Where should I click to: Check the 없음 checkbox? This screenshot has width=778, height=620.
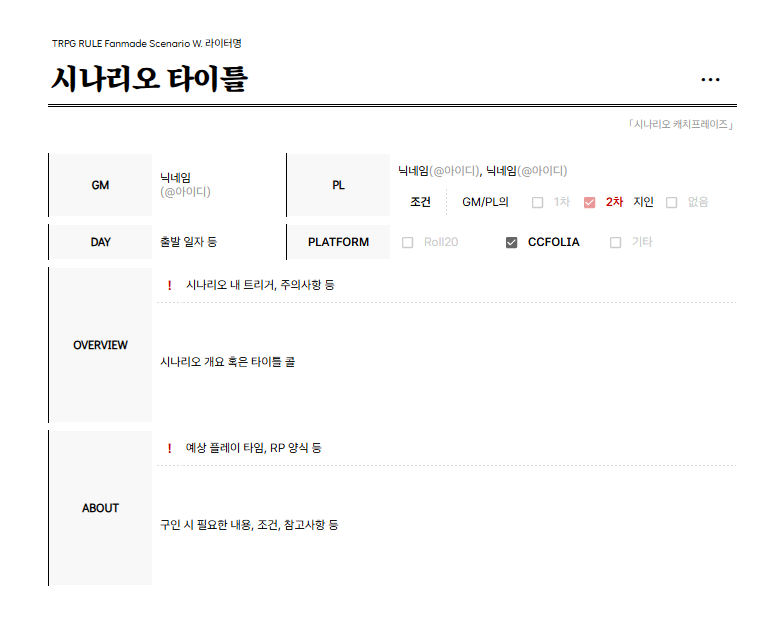coord(671,202)
